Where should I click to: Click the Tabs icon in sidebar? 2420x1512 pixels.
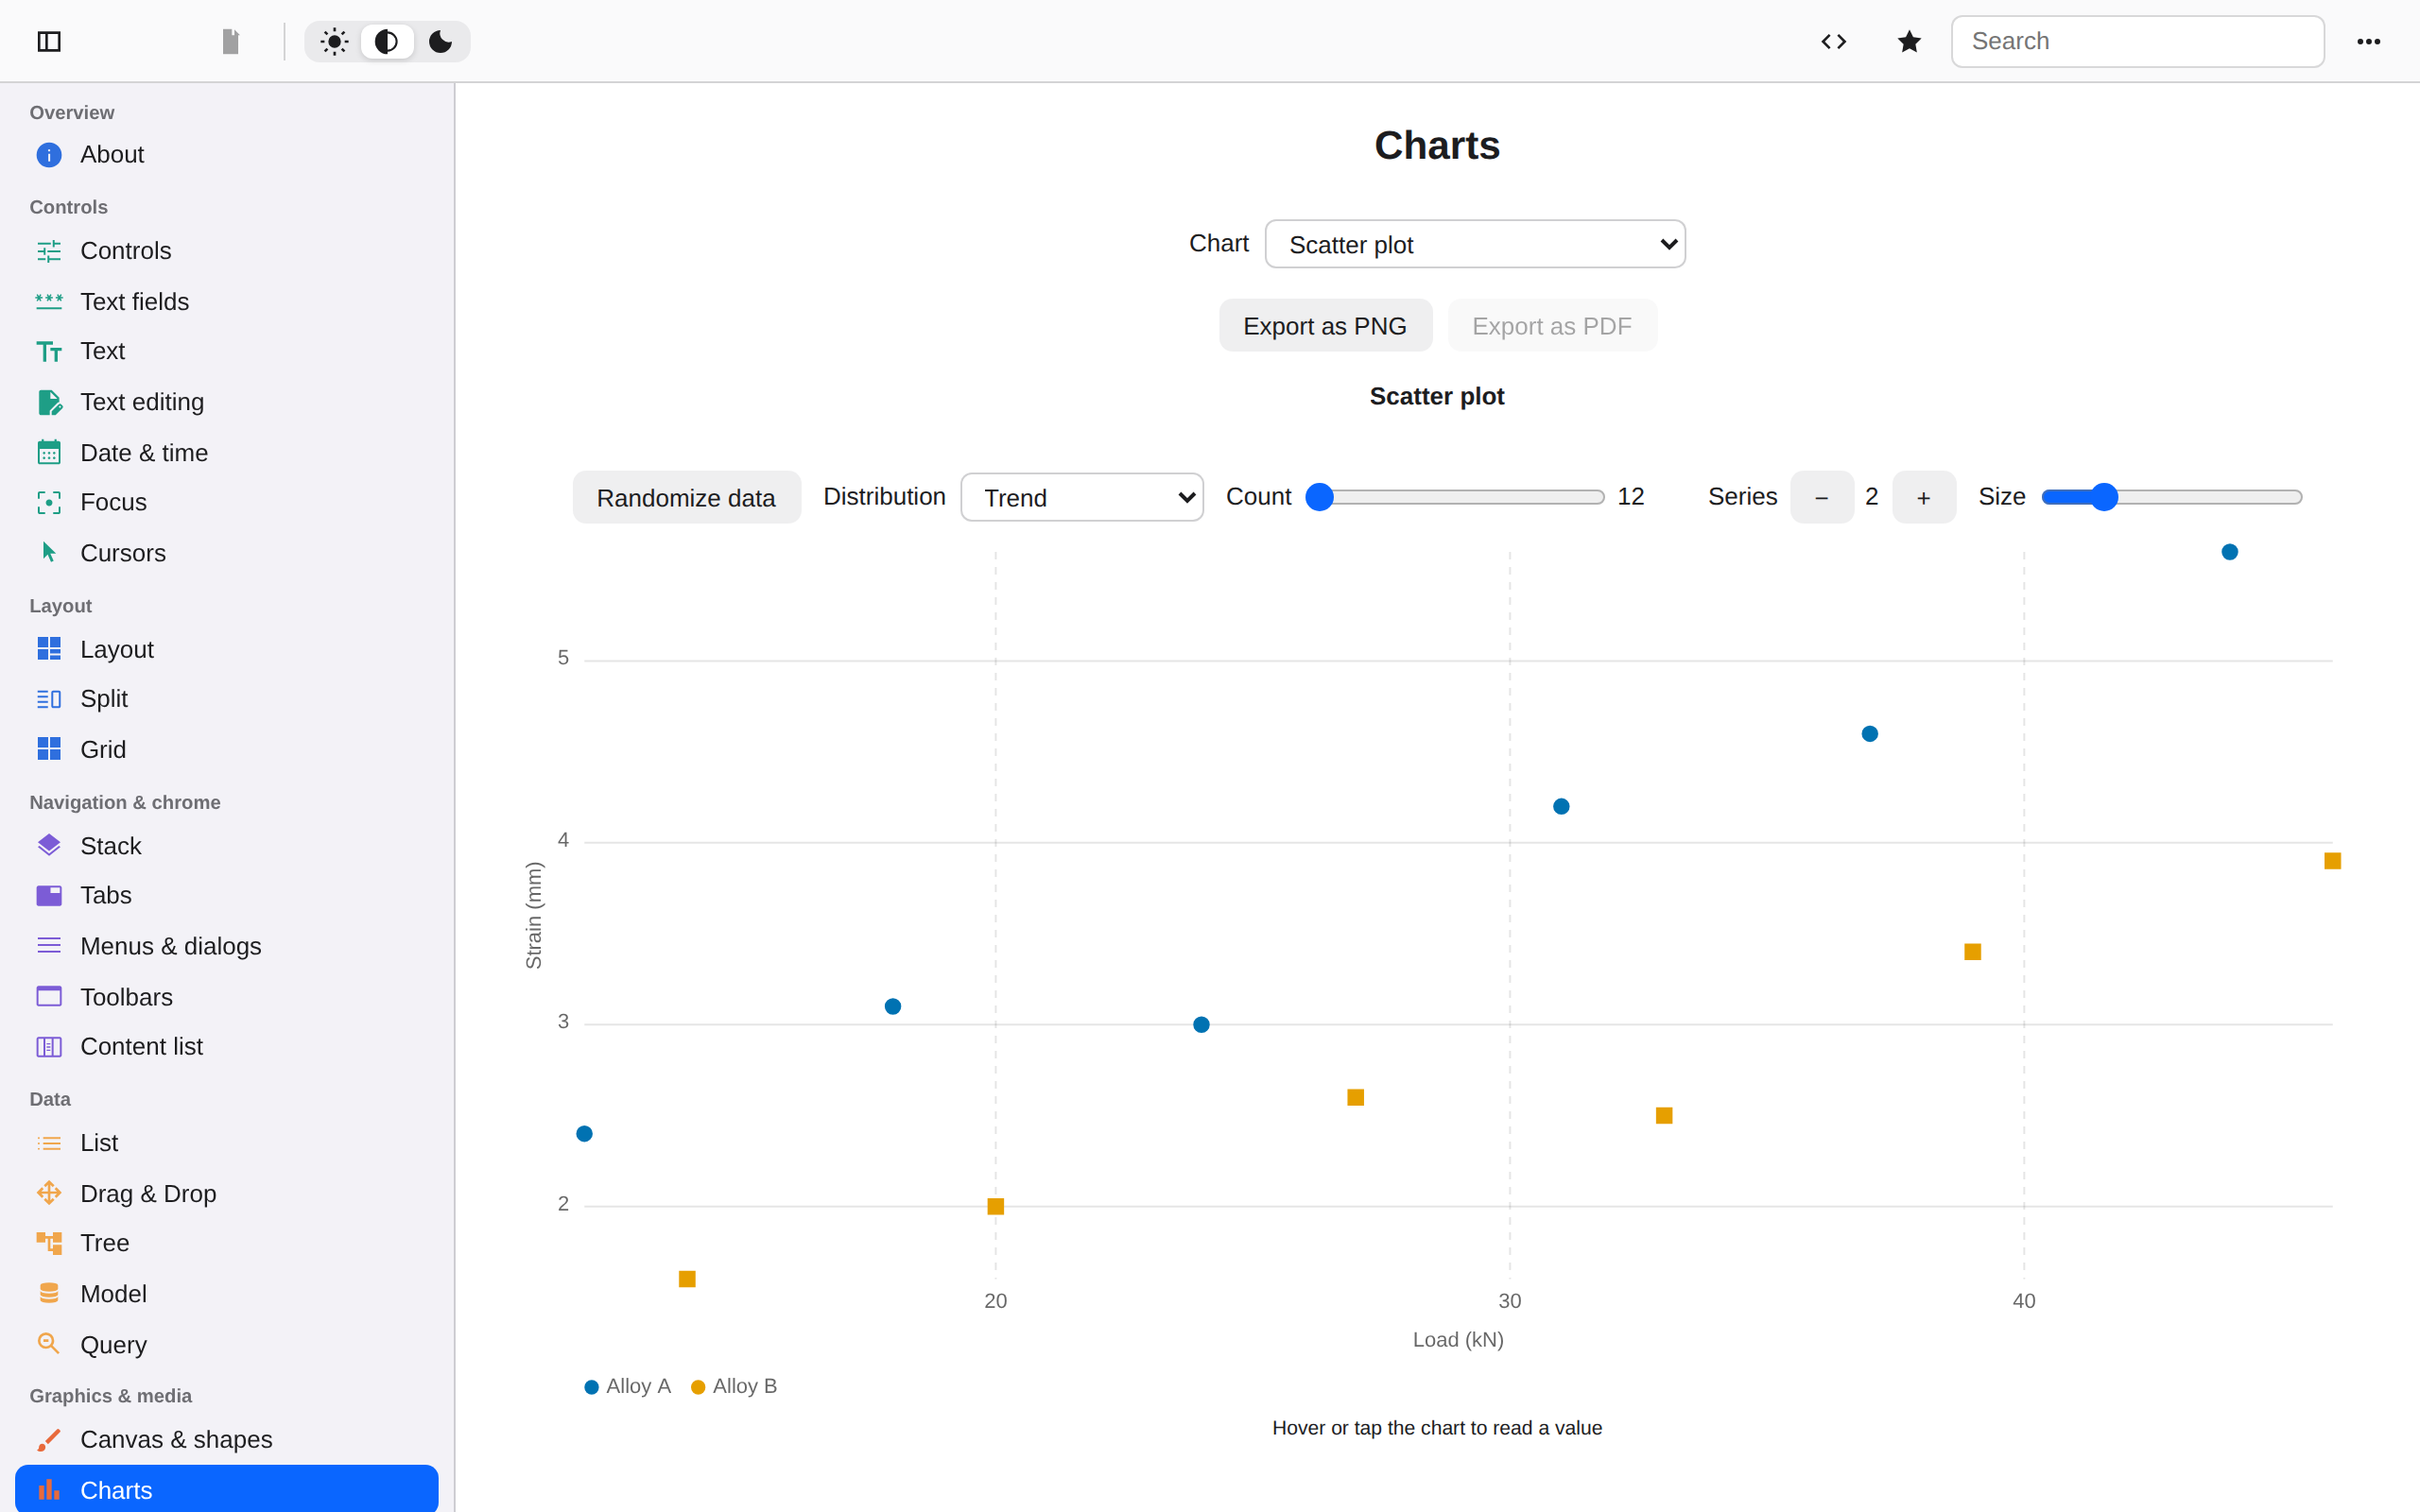[x=49, y=895]
